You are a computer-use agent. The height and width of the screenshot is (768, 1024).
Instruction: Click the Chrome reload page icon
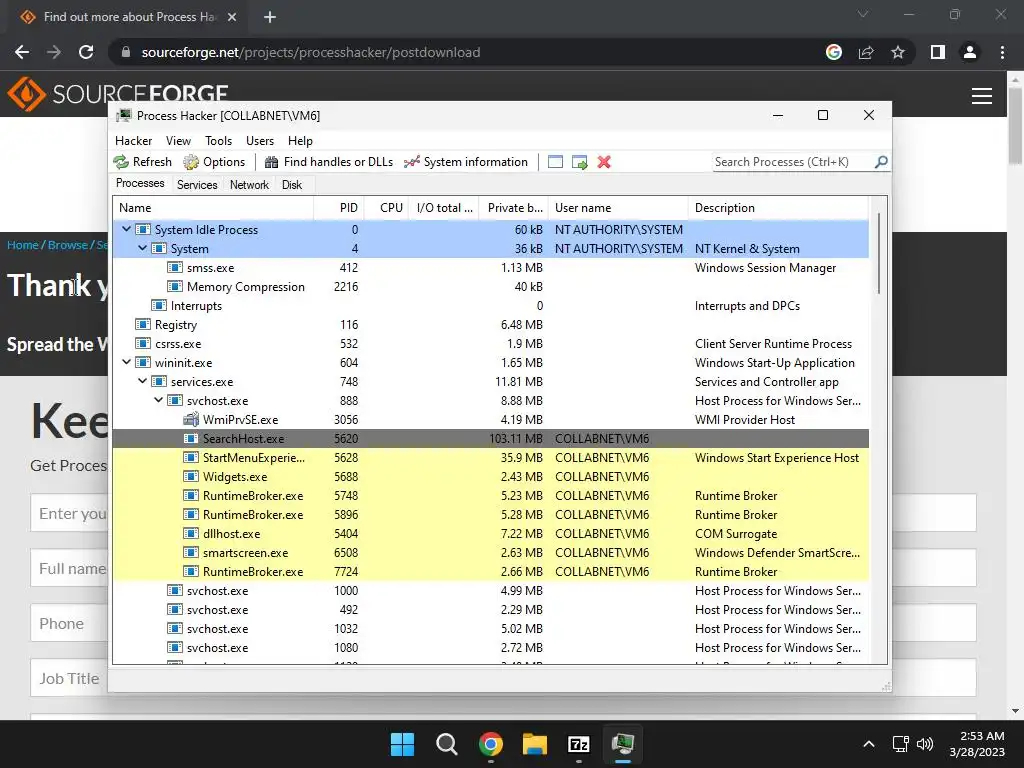pyautogui.click(x=86, y=52)
